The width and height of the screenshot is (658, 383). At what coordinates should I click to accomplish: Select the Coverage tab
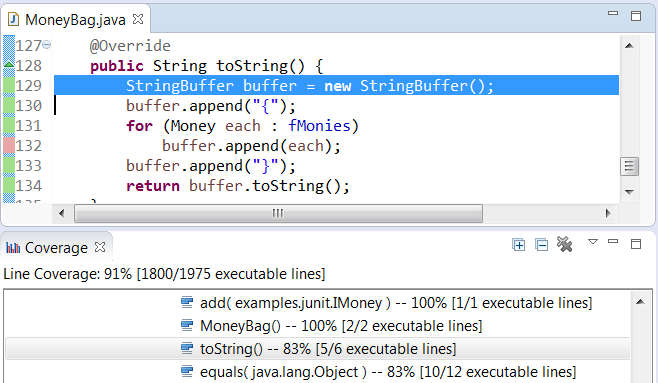pos(56,248)
